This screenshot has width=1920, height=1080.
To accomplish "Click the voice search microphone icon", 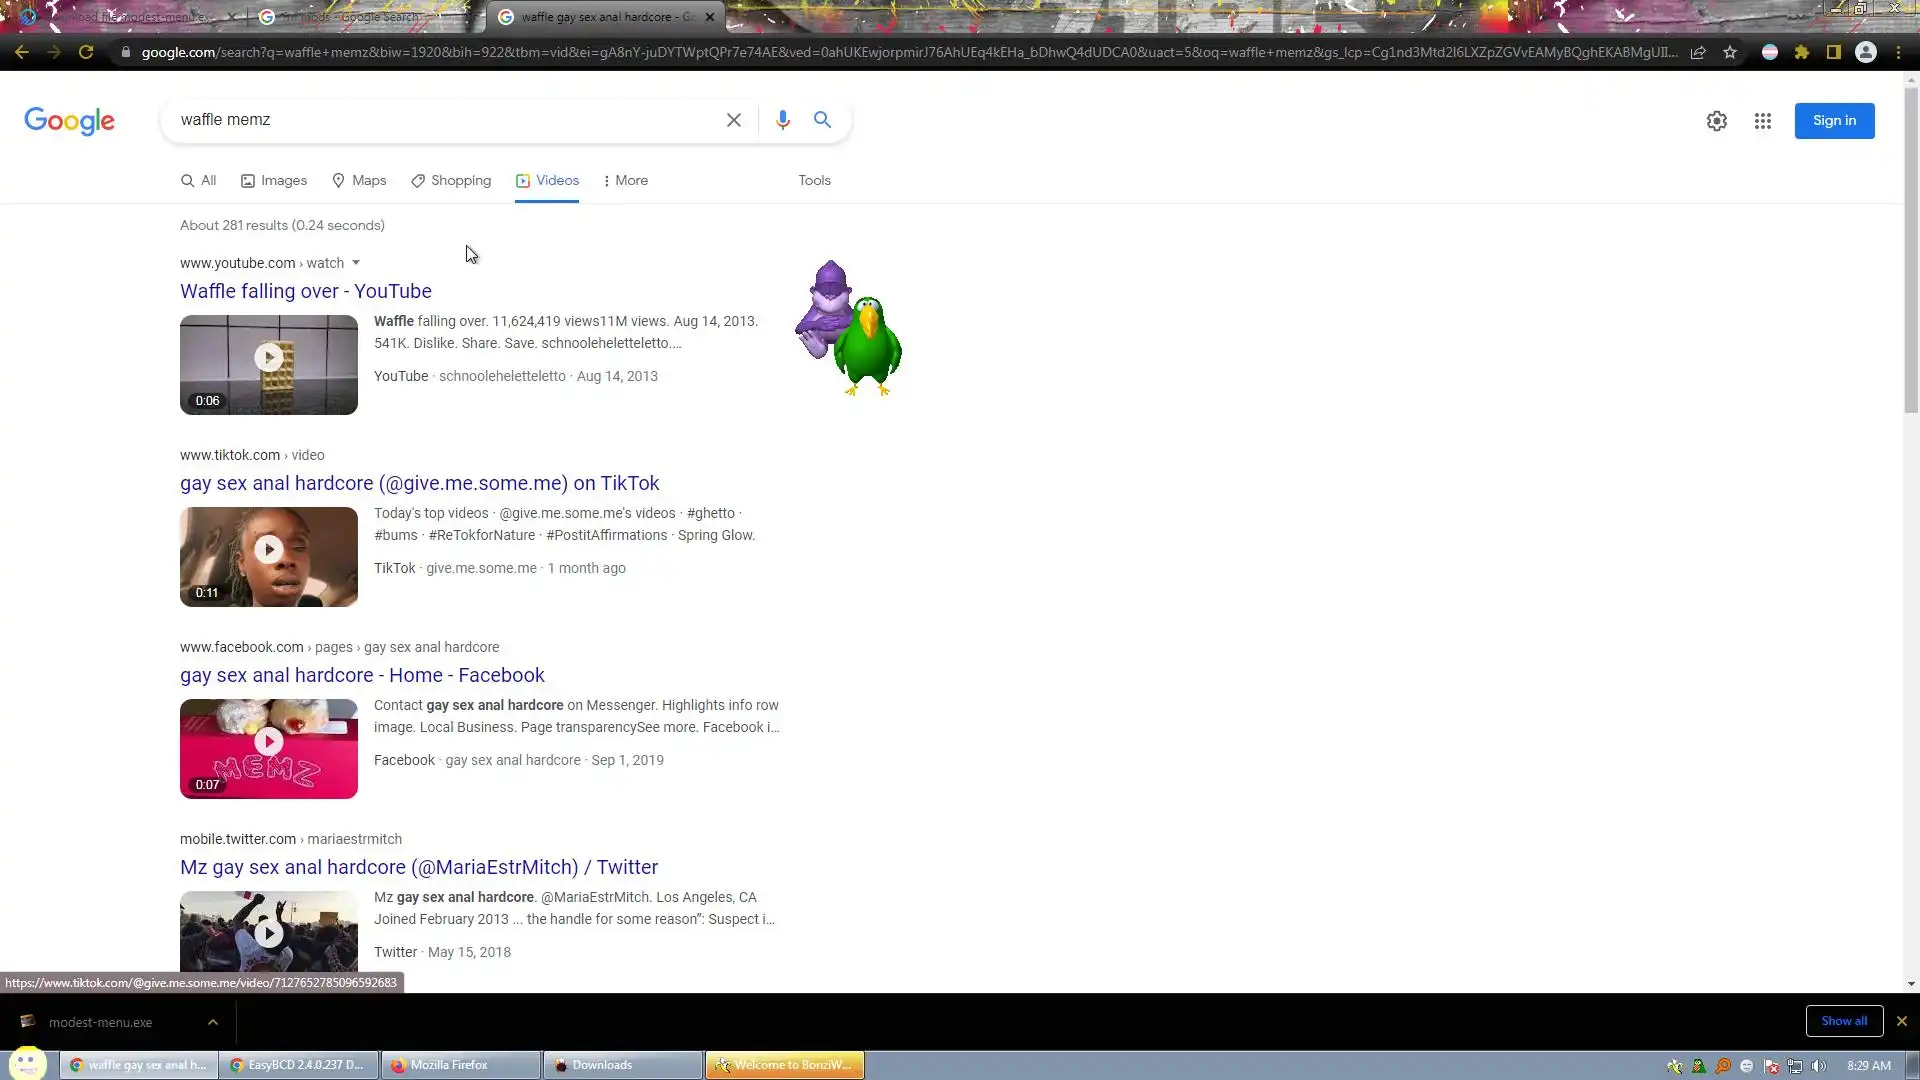I will [x=782, y=120].
